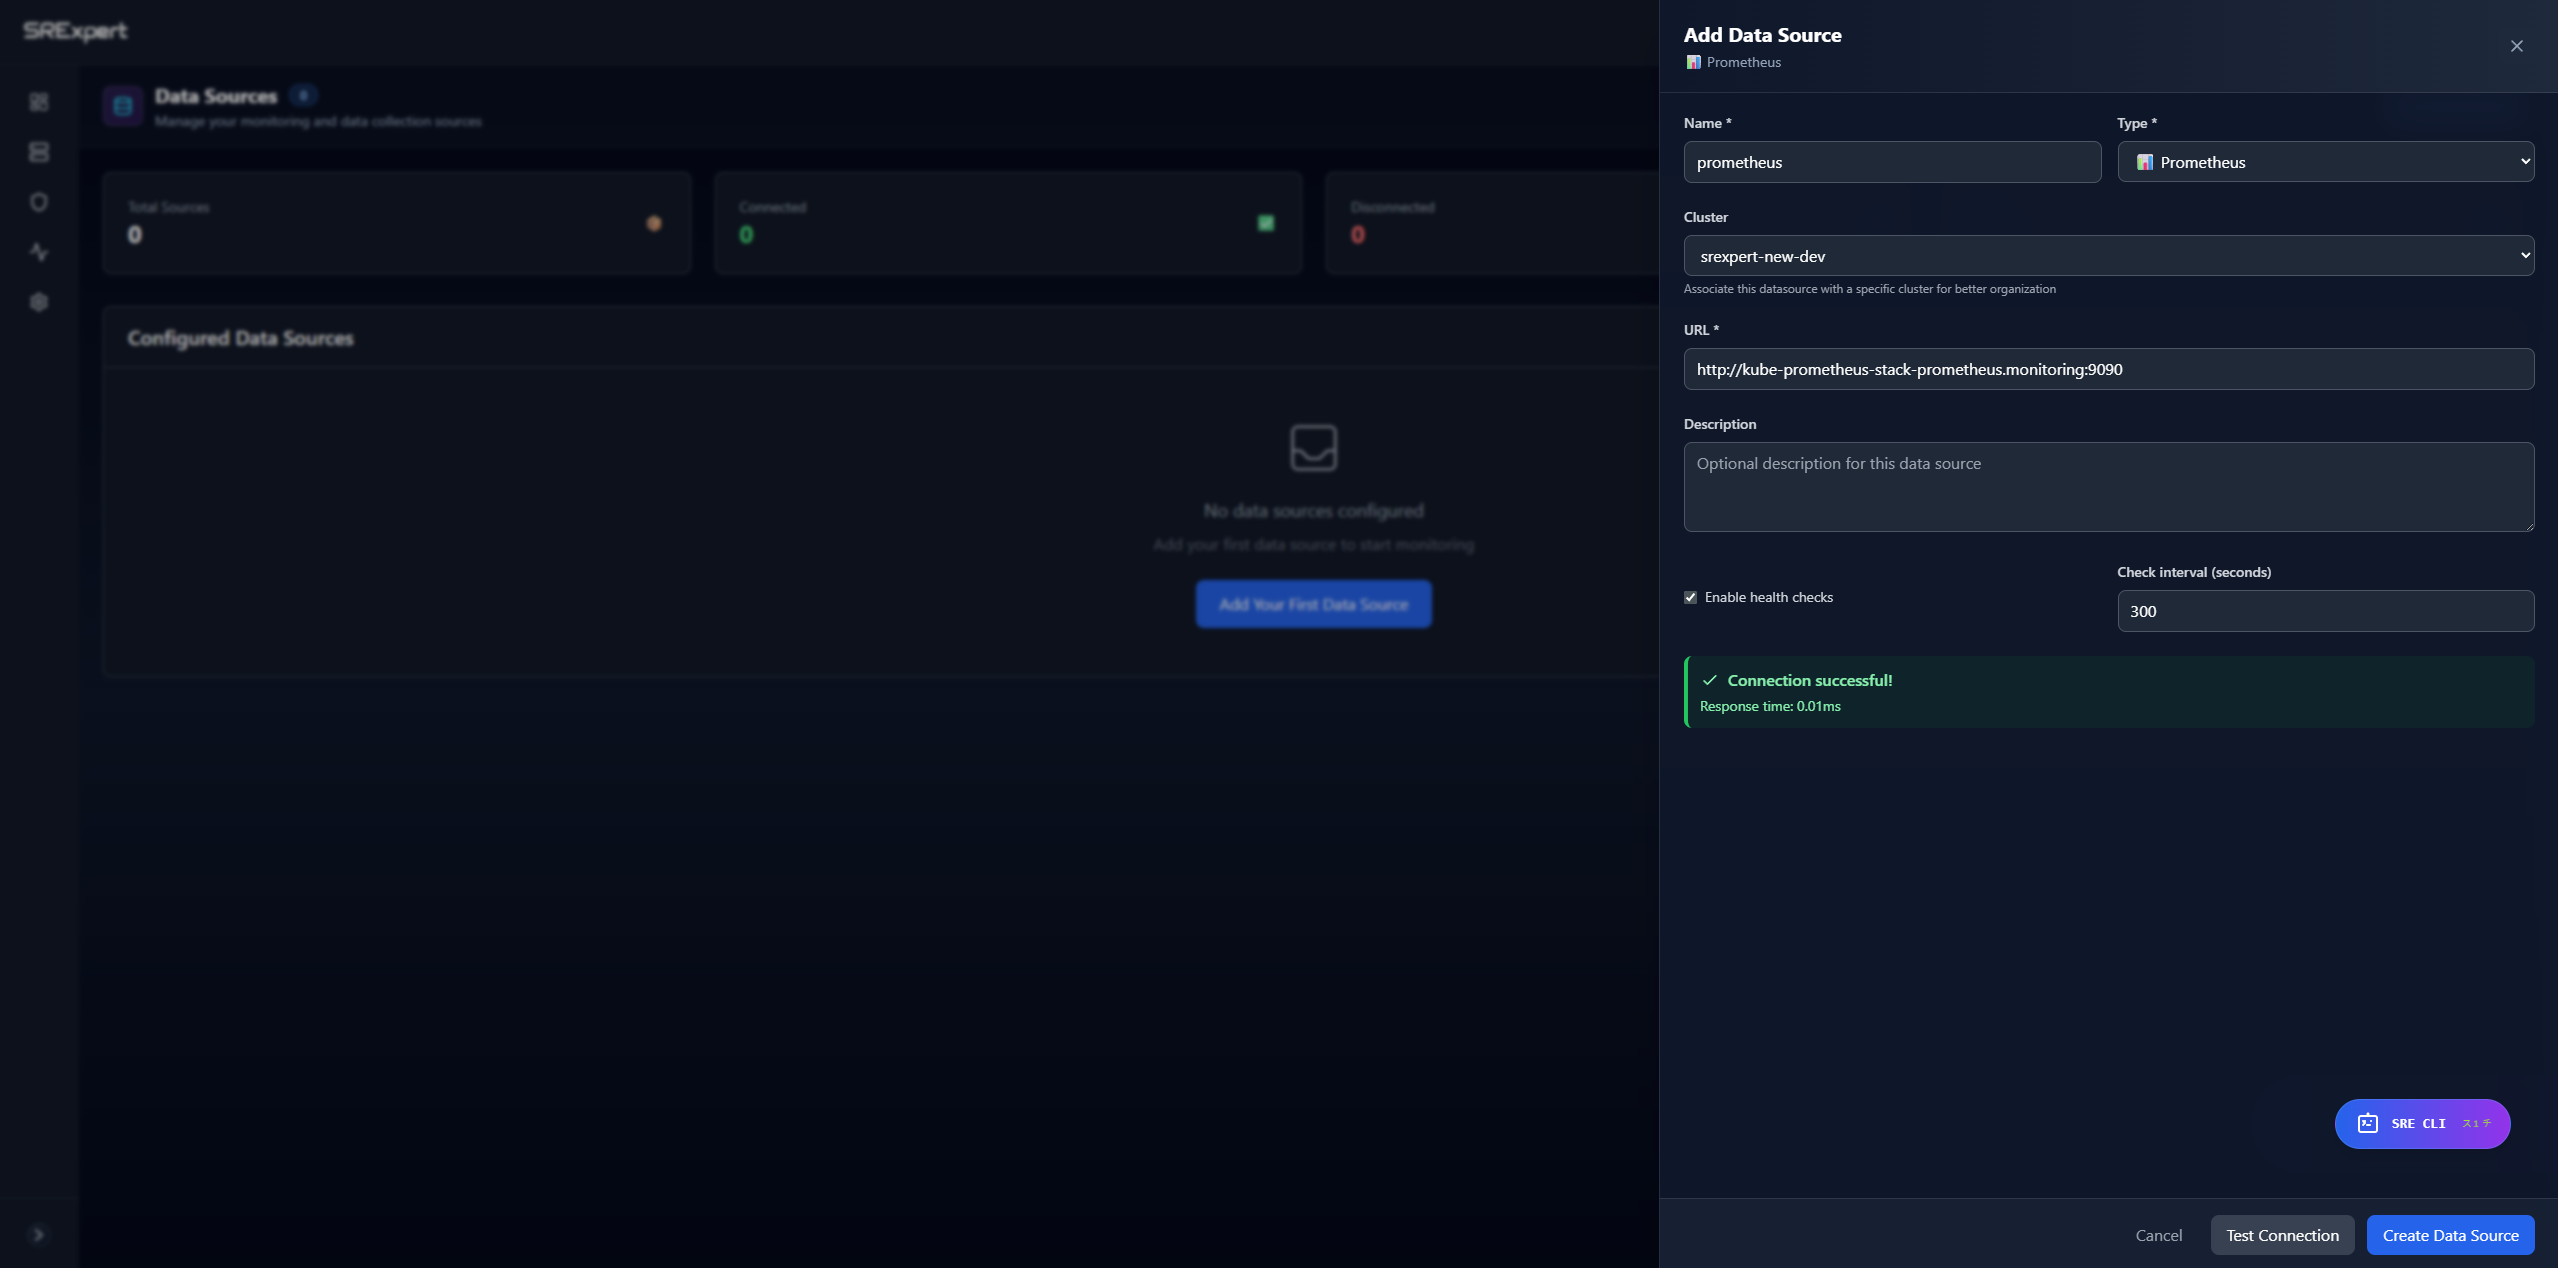Image resolution: width=2558 pixels, height=1268 pixels.
Task: Click the activity monitoring icon in sidebar
Action: pyautogui.click(x=39, y=252)
